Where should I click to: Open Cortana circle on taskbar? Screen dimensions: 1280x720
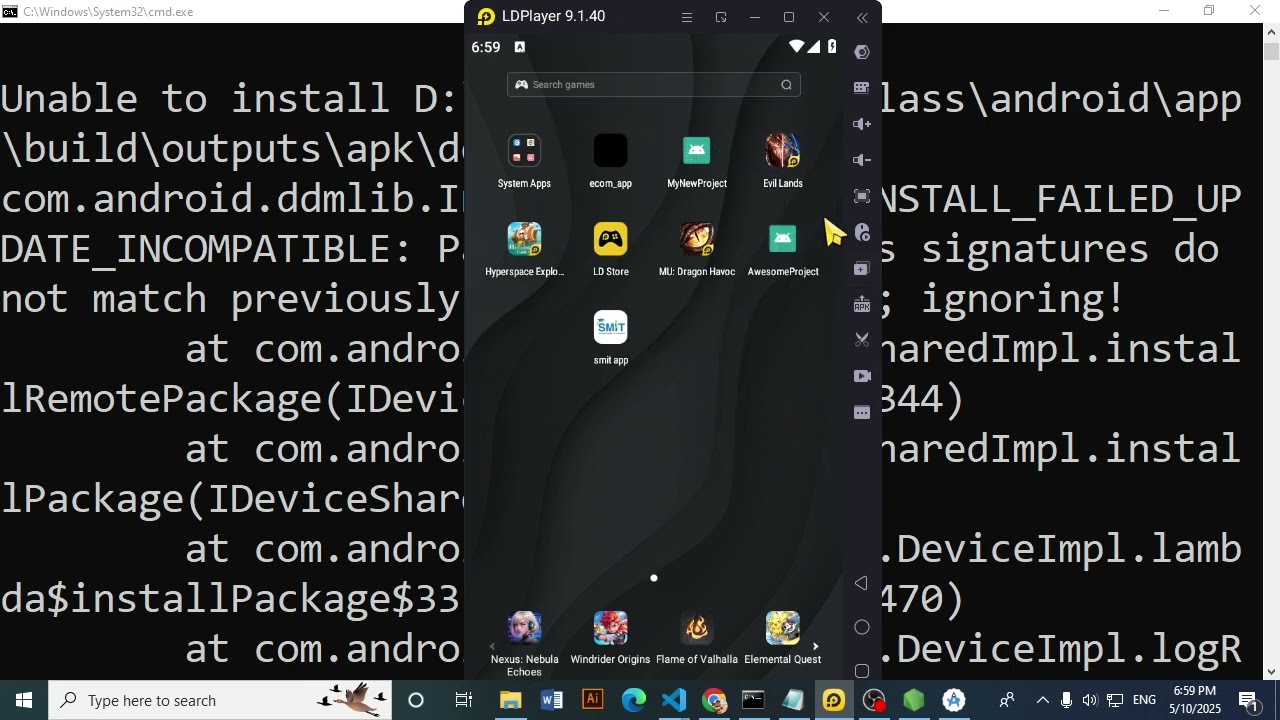416,700
